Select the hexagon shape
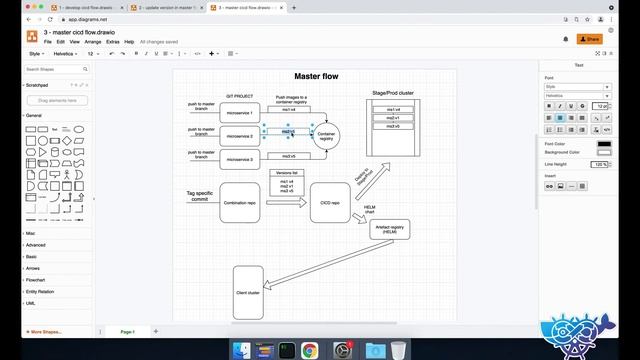Image resolution: width=640 pixels, height=360 pixels. coord(31,152)
